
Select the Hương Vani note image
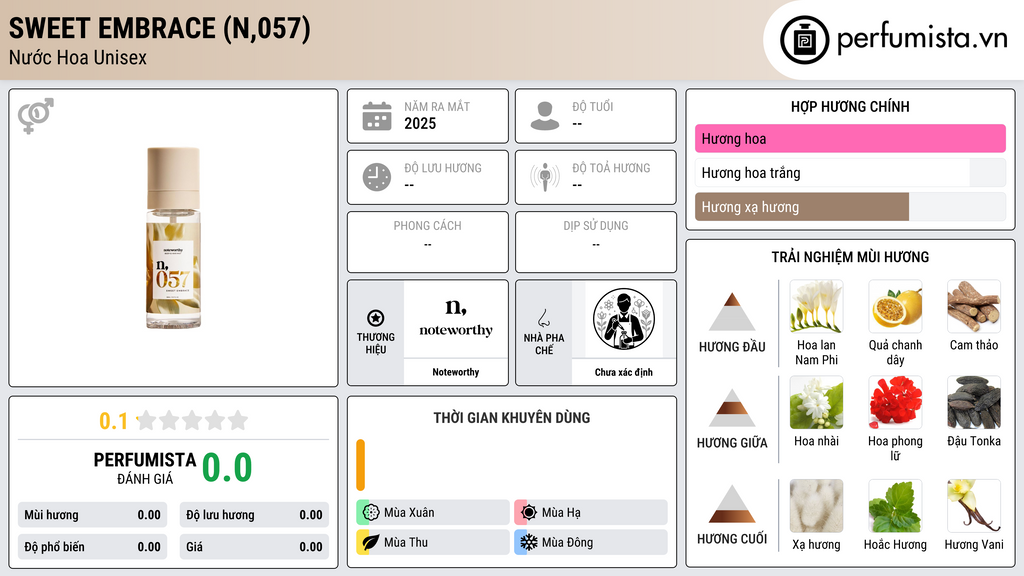[x=974, y=506]
